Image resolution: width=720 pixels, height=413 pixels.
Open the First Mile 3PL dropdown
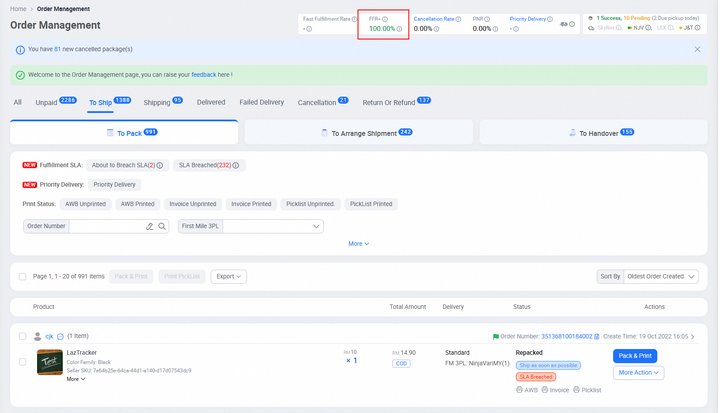[x=272, y=227]
